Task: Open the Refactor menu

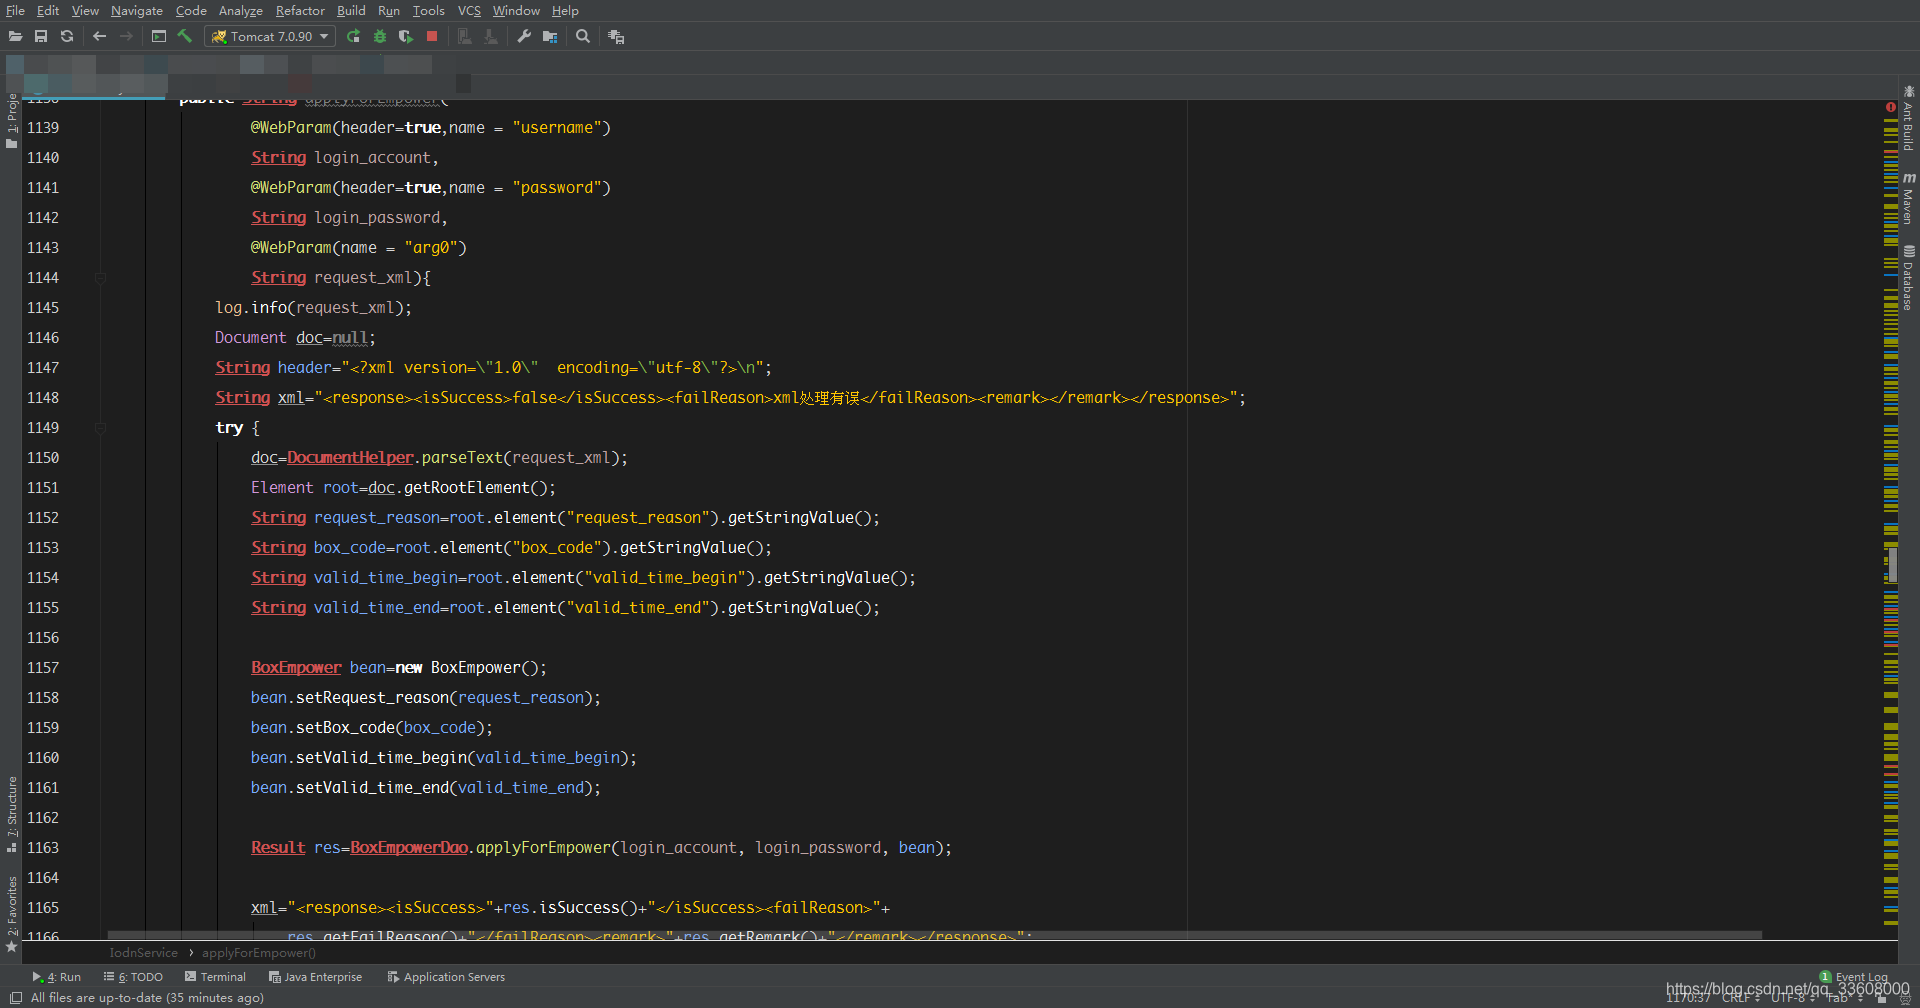Action: [x=300, y=10]
